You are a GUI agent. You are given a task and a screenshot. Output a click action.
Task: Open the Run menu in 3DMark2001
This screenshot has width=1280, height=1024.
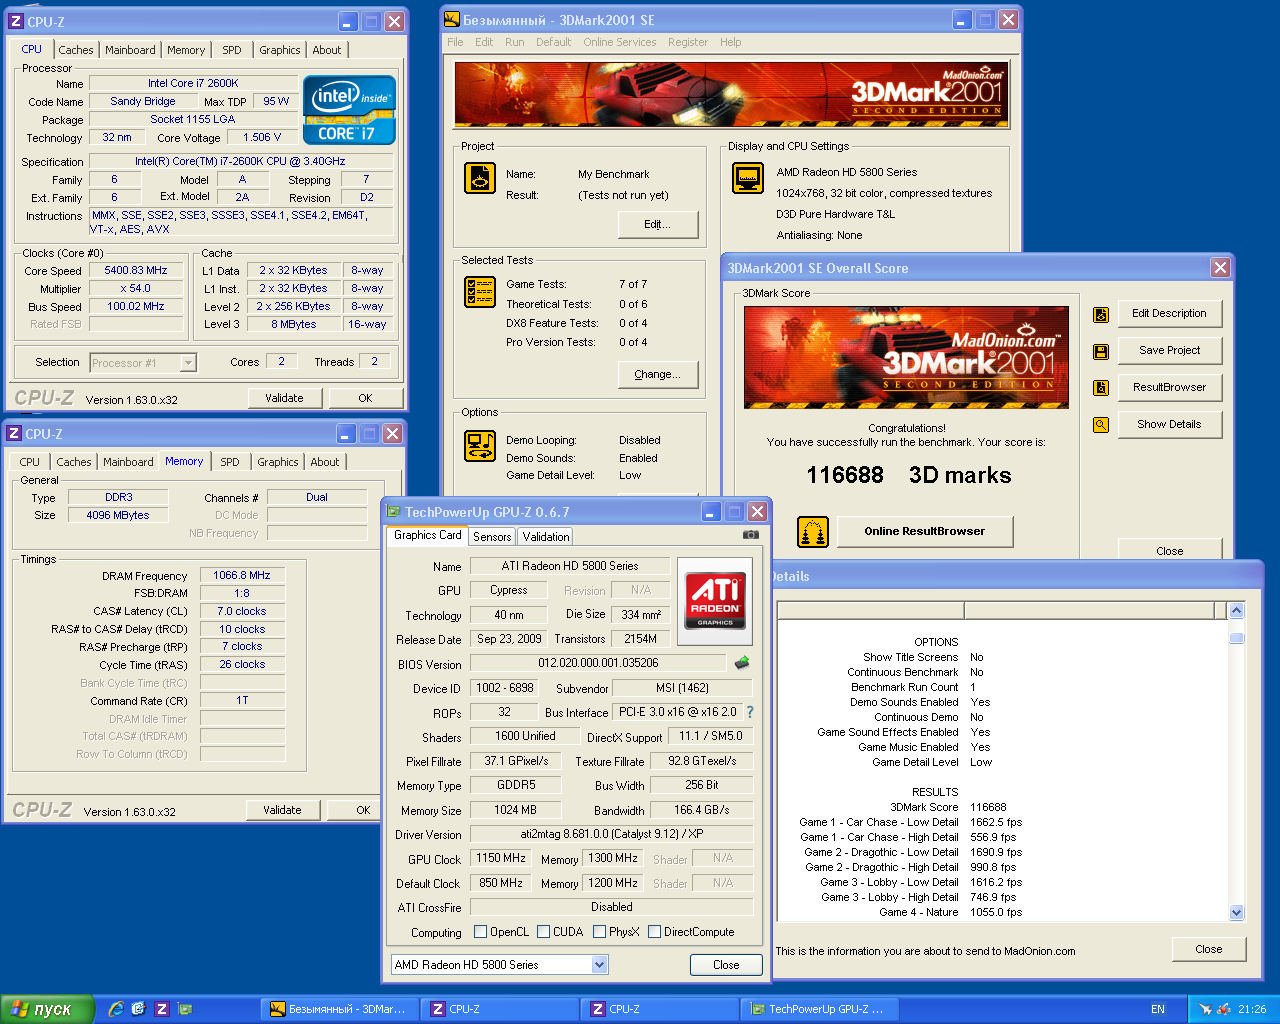click(514, 42)
